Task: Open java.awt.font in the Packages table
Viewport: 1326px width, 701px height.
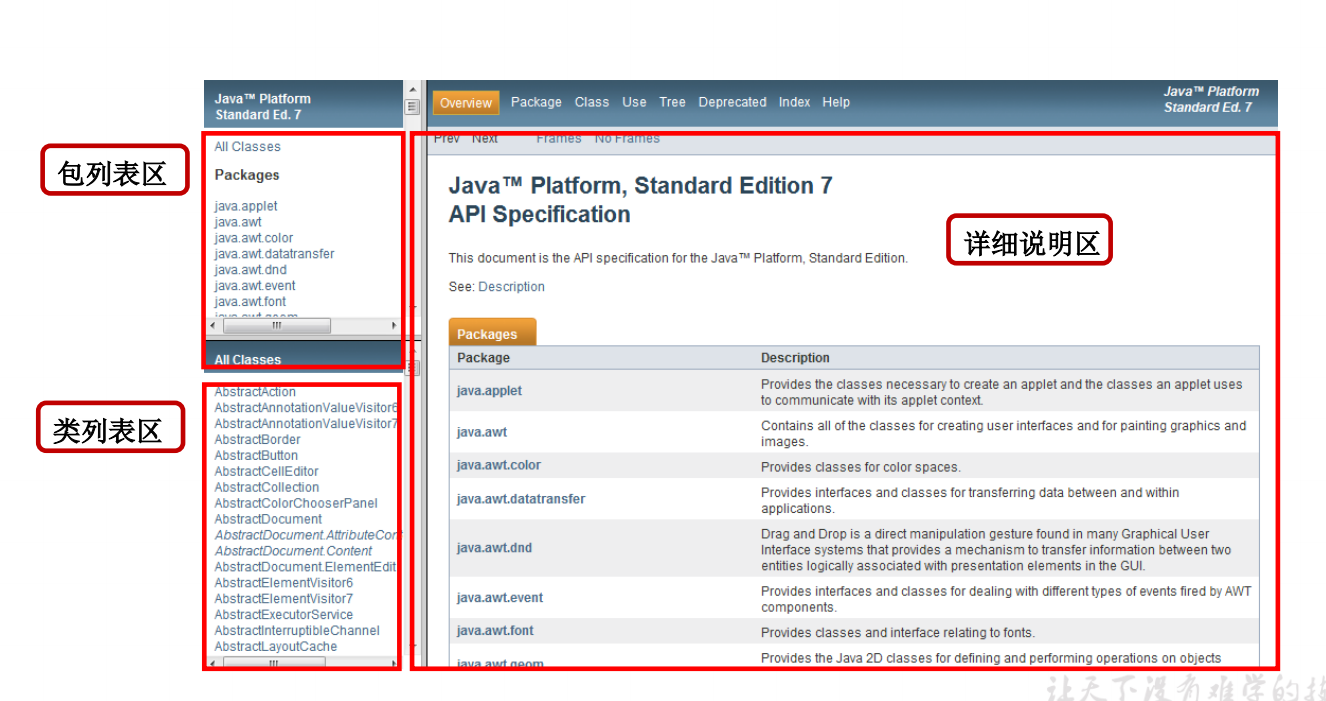Action: (495, 631)
